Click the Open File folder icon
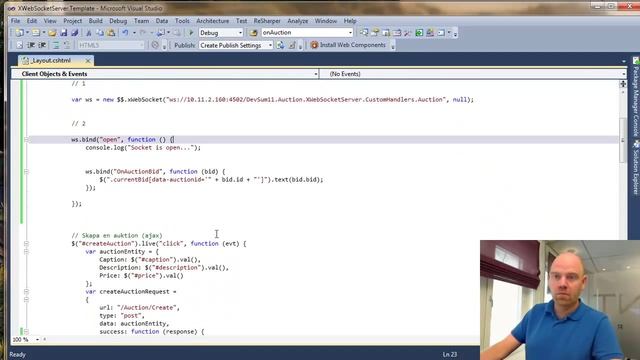Viewport: 640px width, 360px height. (52, 33)
